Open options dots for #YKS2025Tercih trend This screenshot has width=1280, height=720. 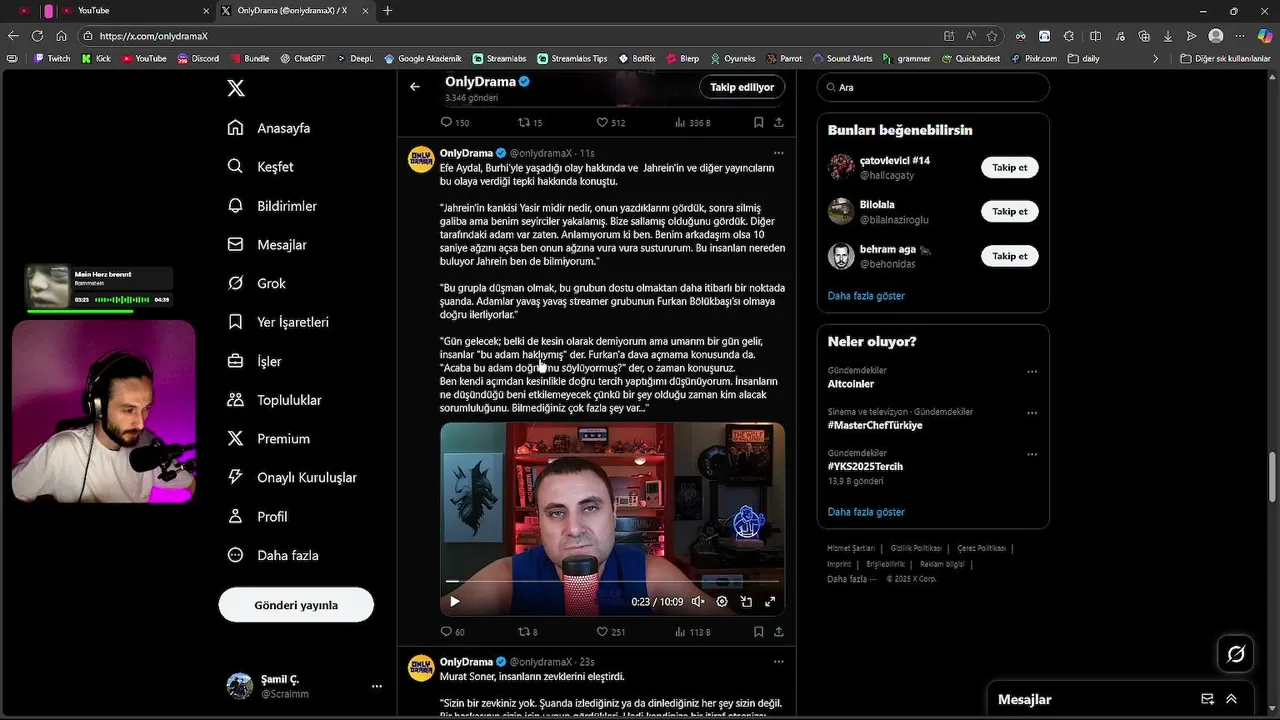coord(1032,454)
